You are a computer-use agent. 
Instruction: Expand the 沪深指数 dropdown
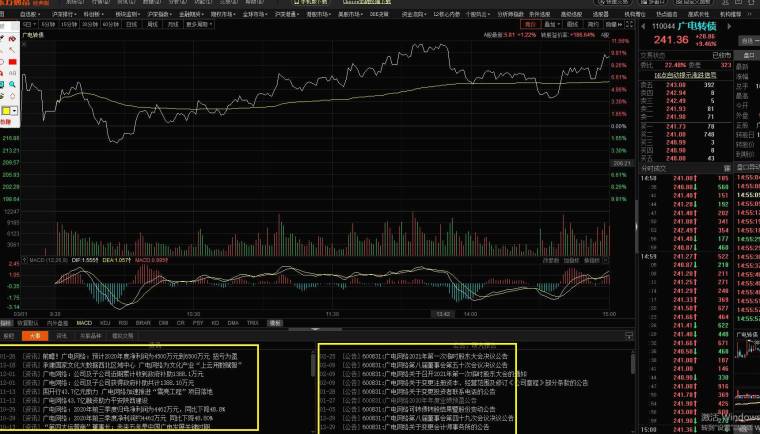[158, 15]
